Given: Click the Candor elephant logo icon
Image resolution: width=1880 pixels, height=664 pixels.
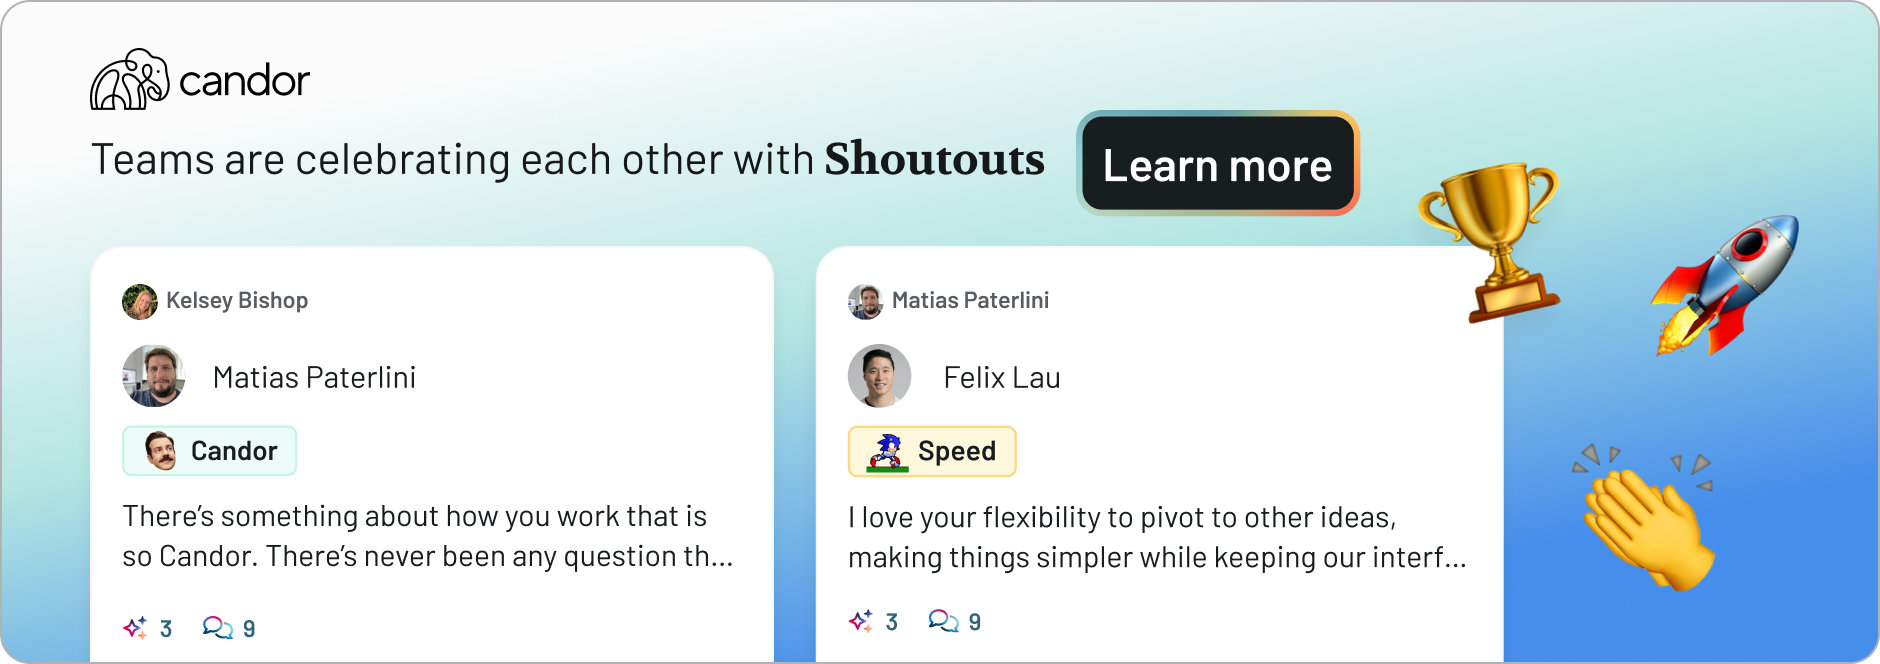Looking at the screenshot, I should coord(130,80).
